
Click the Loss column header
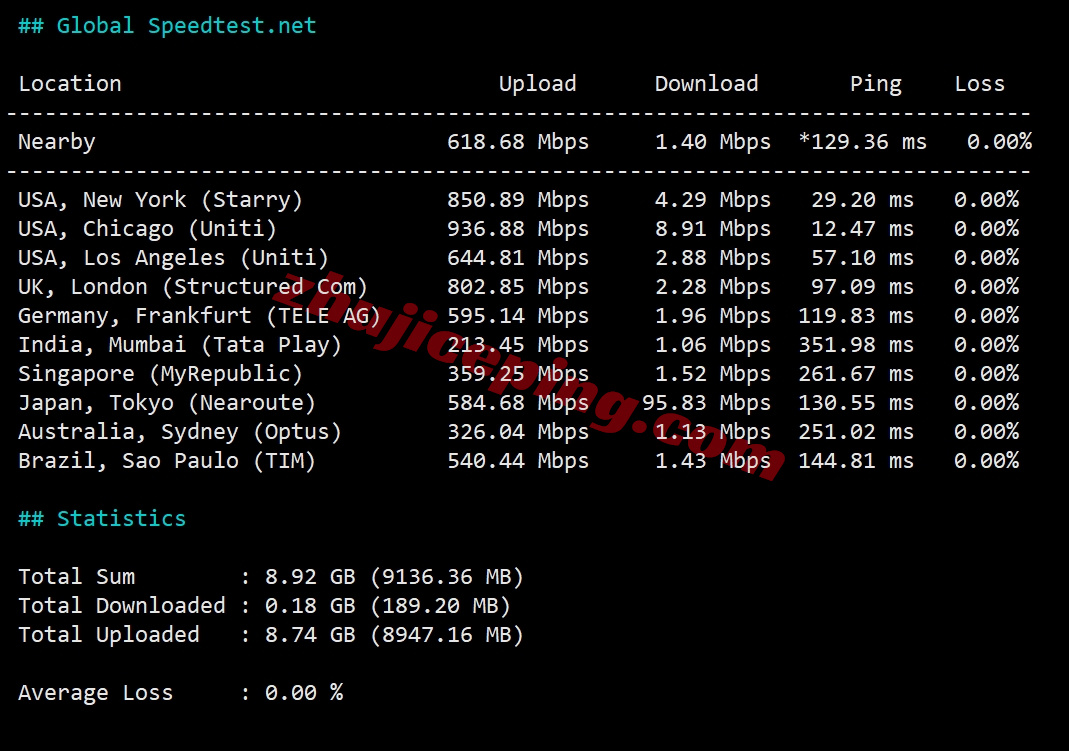pos(979,84)
